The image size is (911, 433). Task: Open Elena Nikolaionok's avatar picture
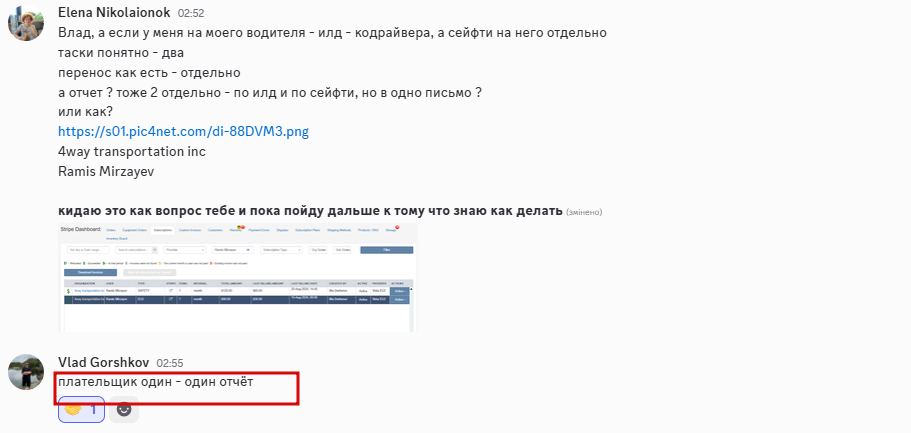(x=26, y=23)
